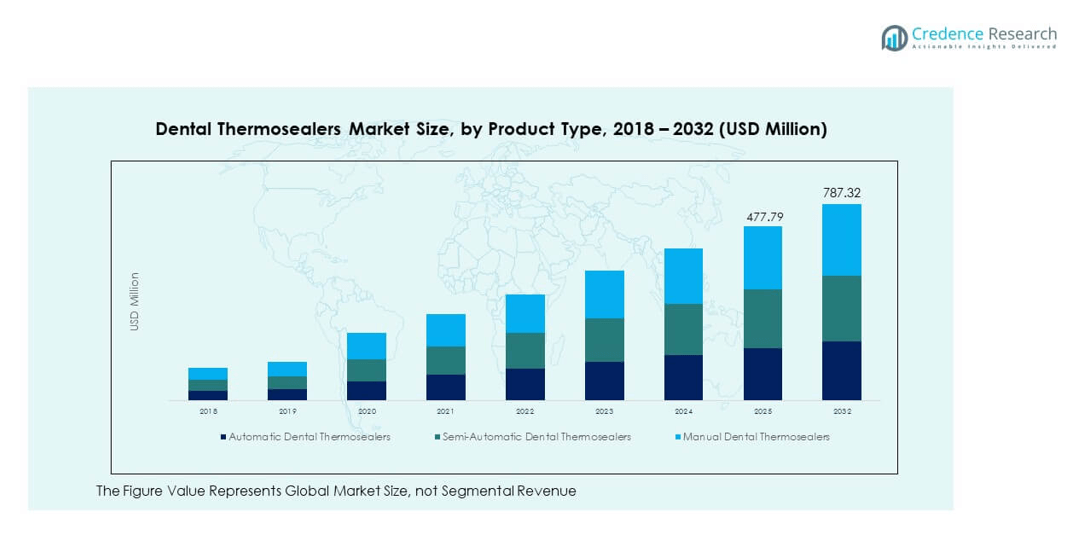This screenshot has width=1092, height=535.
Task: Click the Manual segment of the 2032 bar
Action: click(841, 240)
